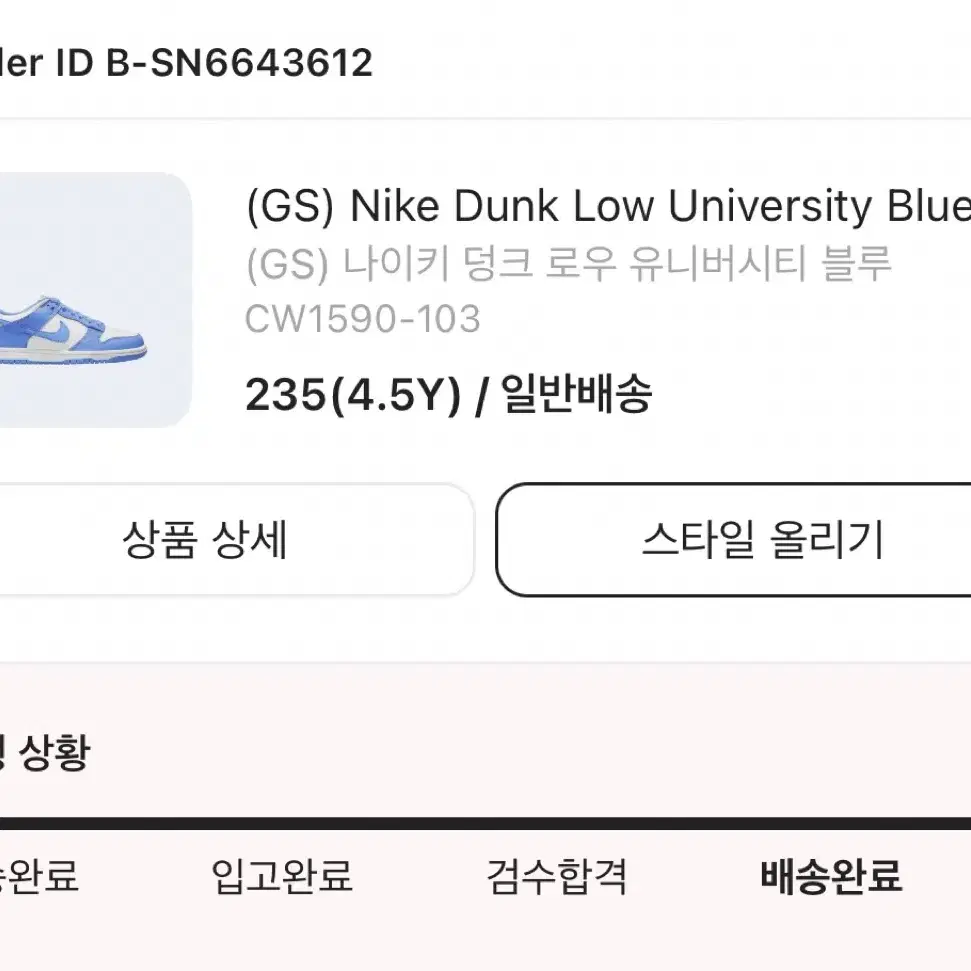The image size is (971, 971).
Task: Open the Nike Dunk Low University Blue title
Action: pos(608,206)
